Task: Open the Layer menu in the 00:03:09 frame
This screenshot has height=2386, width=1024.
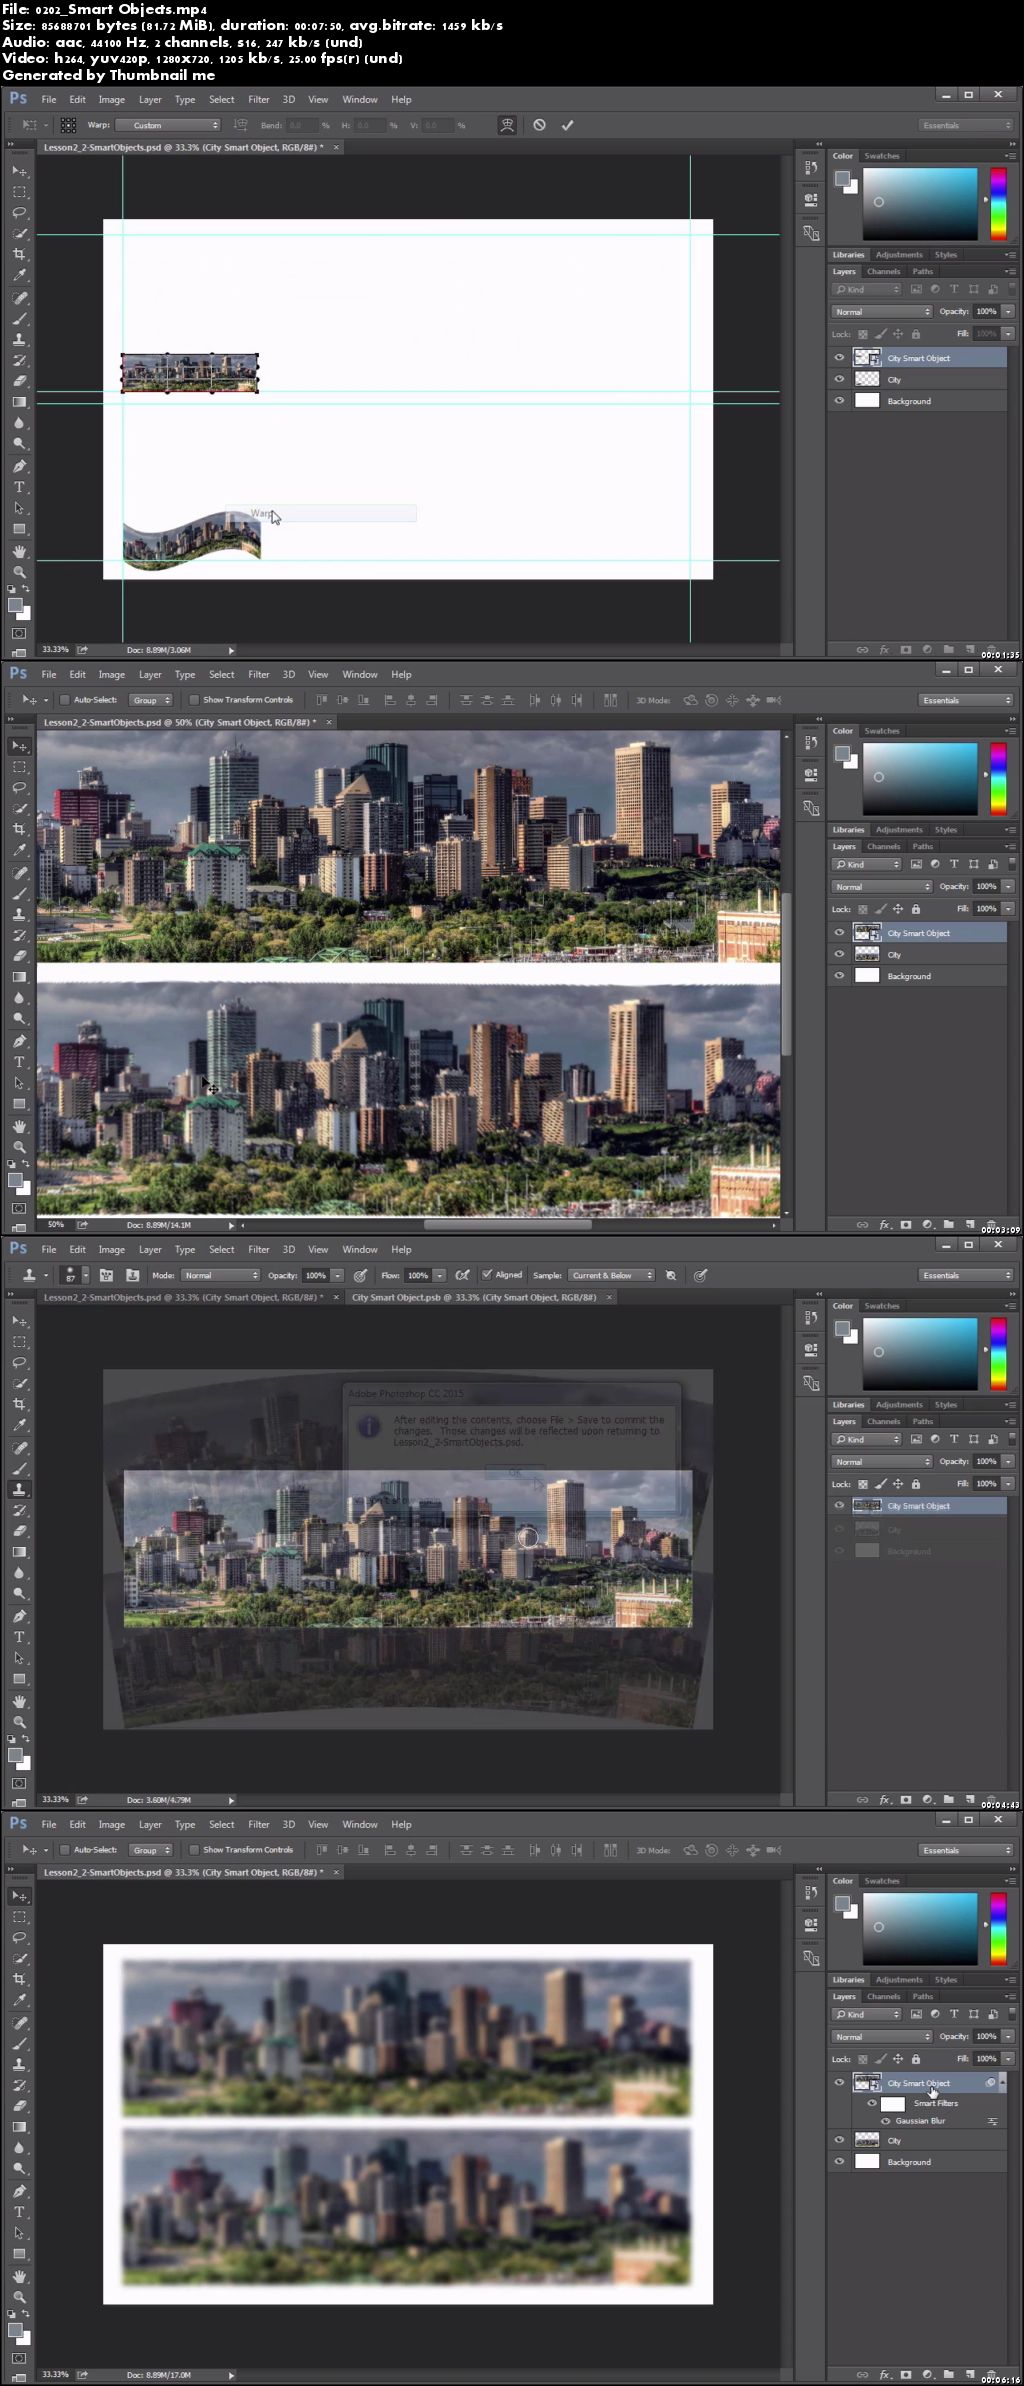Action: click(150, 674)
